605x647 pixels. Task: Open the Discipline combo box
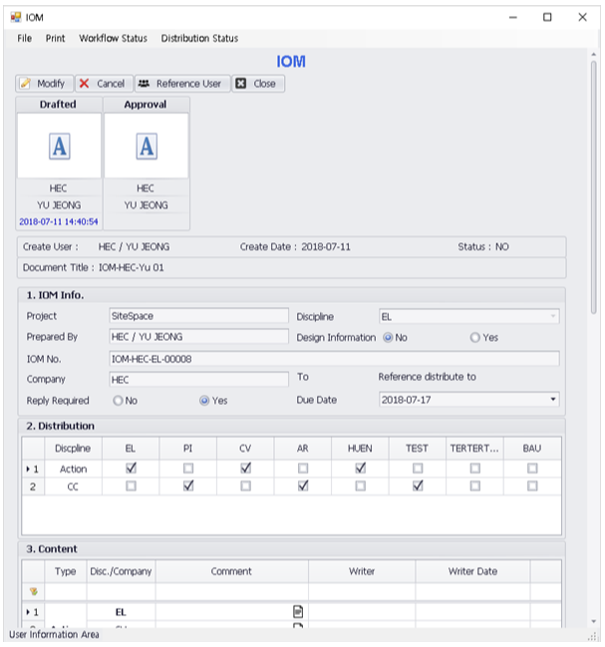[x=552, y=317]
